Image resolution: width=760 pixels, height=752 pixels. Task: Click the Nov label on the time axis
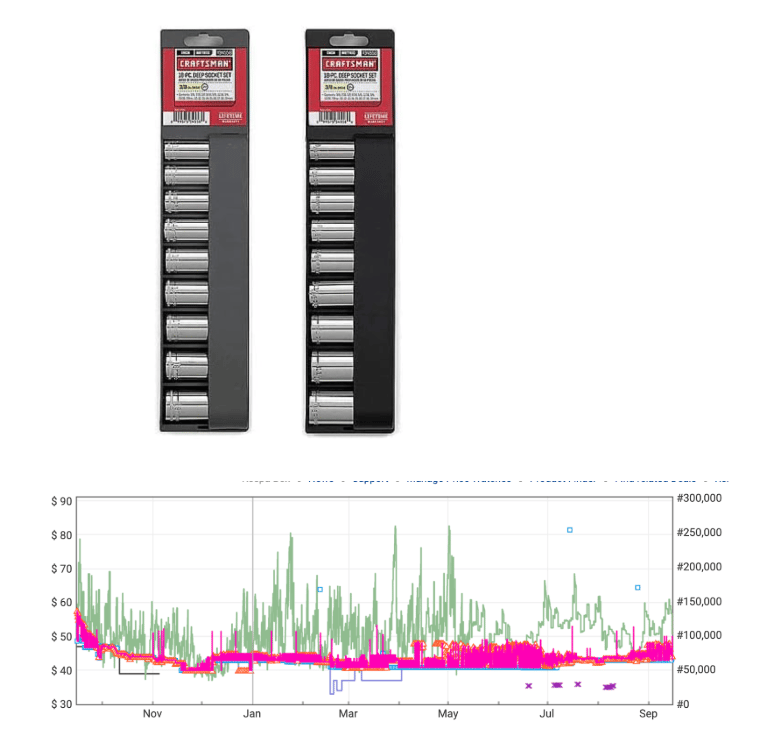click(x=152, y=714)
